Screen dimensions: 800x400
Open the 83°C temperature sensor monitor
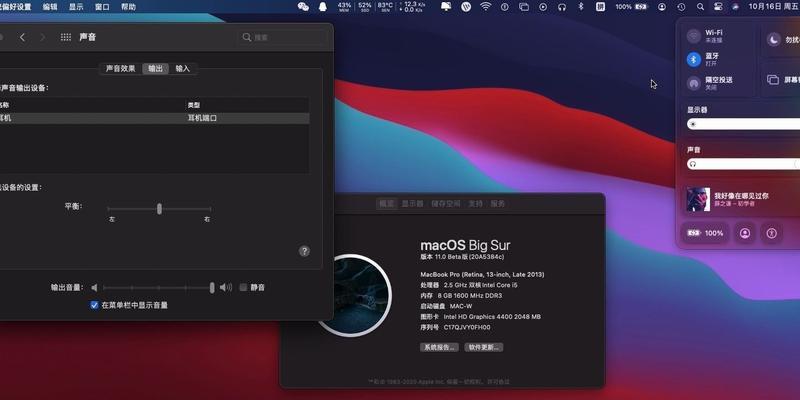pos(385,7)
